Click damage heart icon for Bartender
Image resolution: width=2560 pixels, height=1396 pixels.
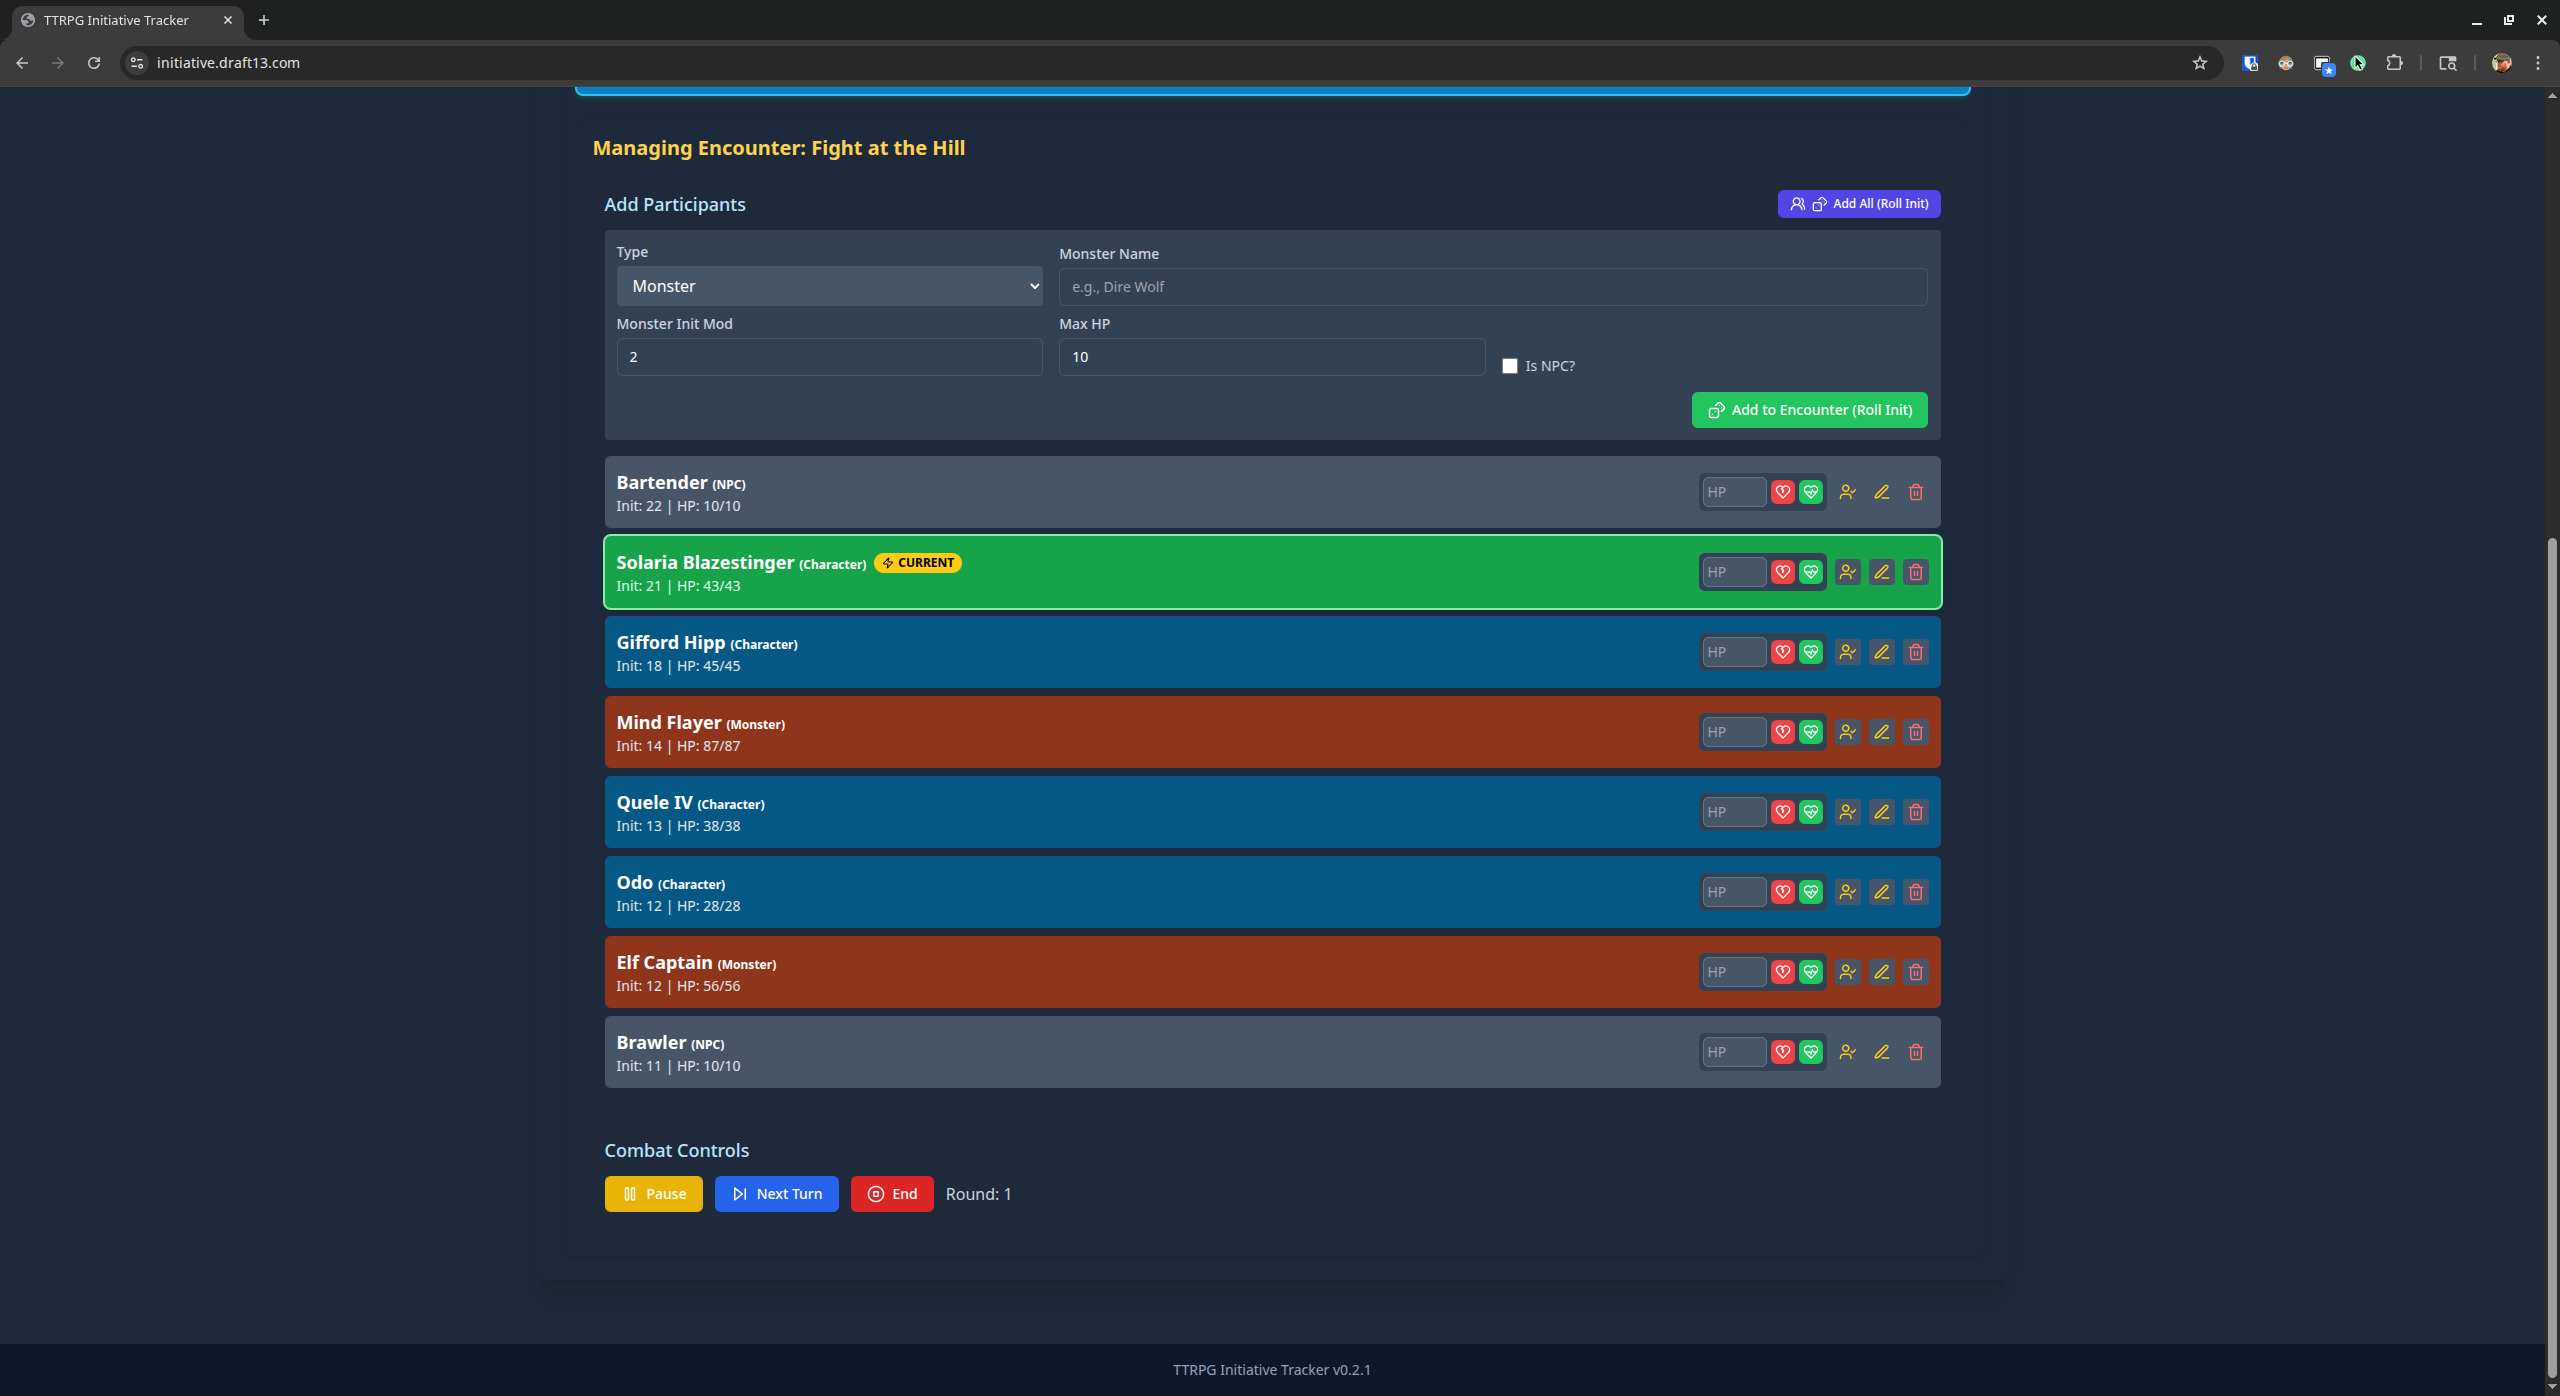click(x=1782, y=492)
